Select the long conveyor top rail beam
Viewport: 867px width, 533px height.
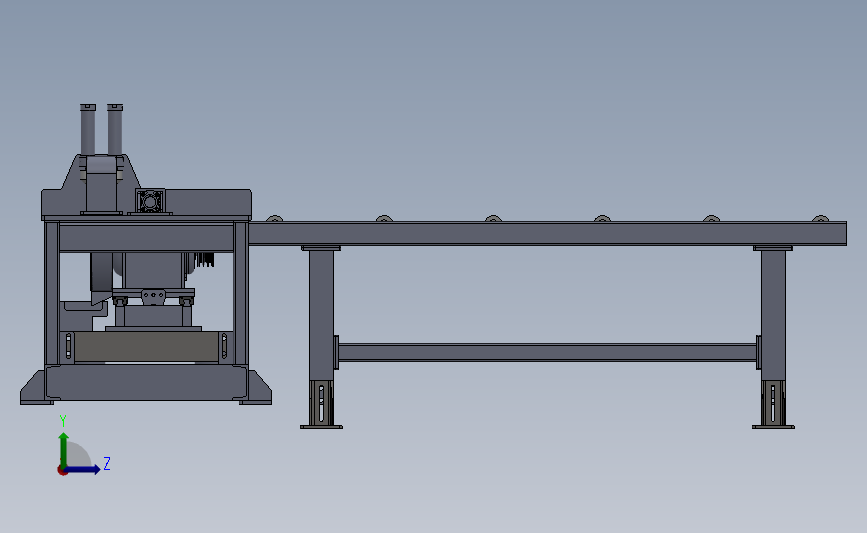pyautogui.click(x=547, y=233)
